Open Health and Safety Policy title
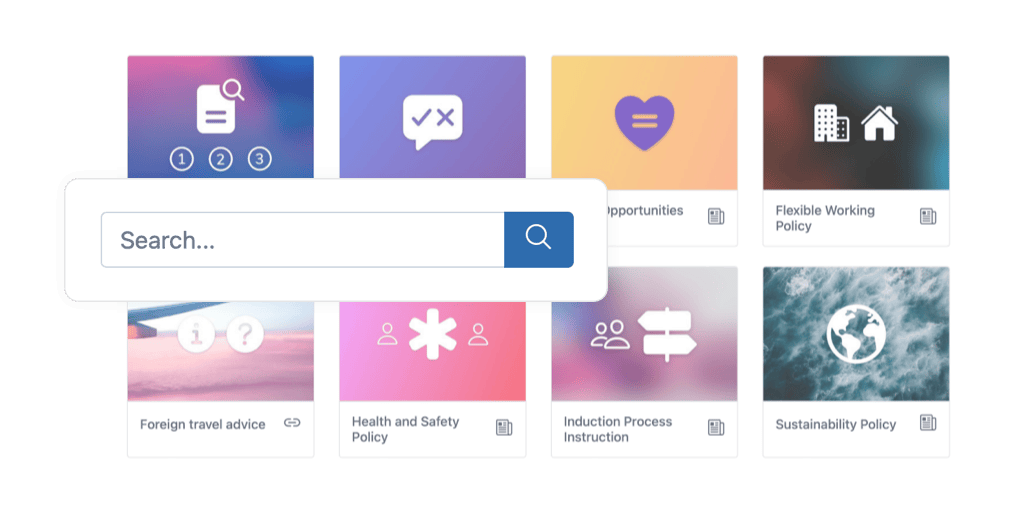Screen dimensions: 1024x512 406,429
